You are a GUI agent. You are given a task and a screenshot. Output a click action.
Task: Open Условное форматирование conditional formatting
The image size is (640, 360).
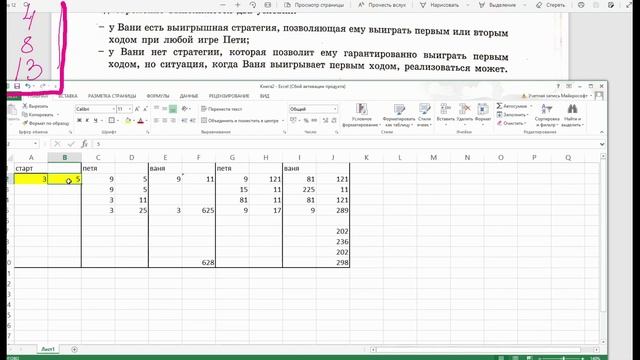pos(361,115)
